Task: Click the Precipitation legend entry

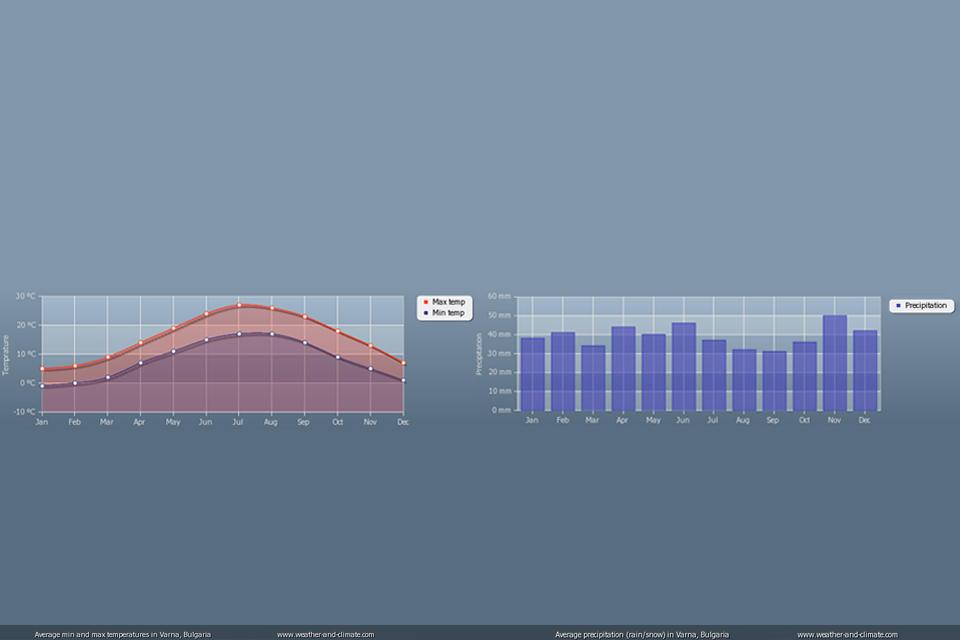Action: [925, 305]
